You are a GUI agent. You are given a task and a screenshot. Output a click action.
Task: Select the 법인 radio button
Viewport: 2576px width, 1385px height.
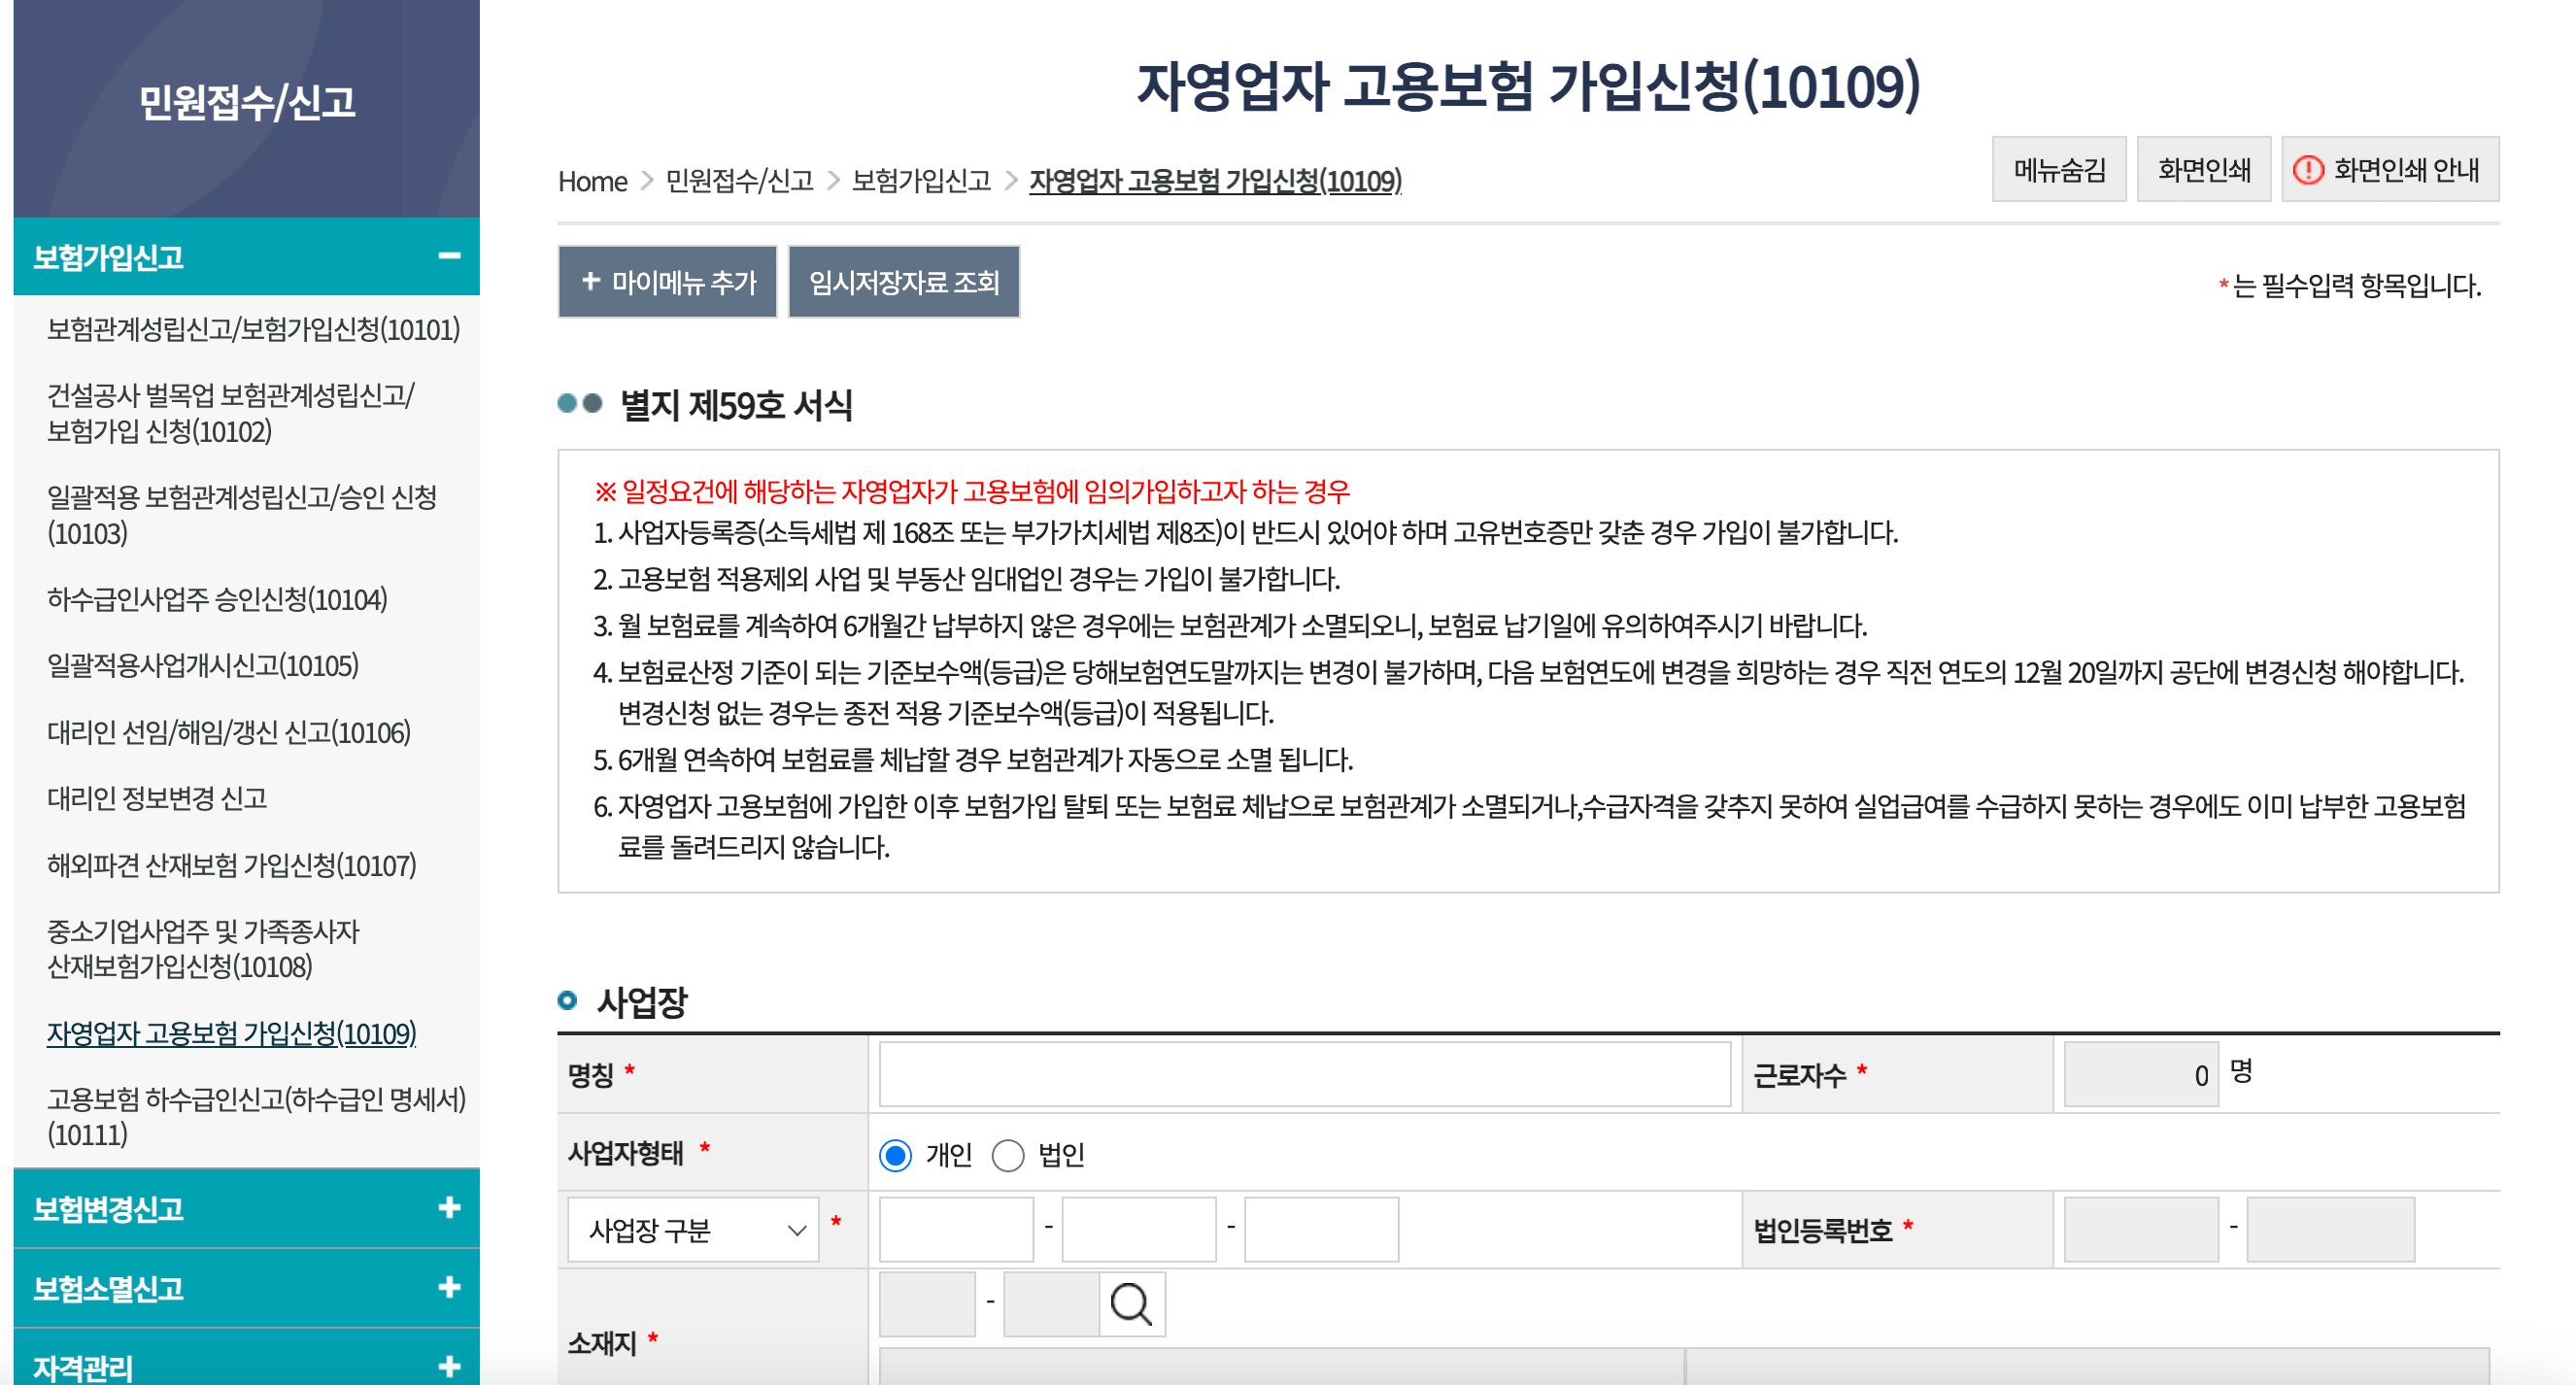point(1007,1155)
